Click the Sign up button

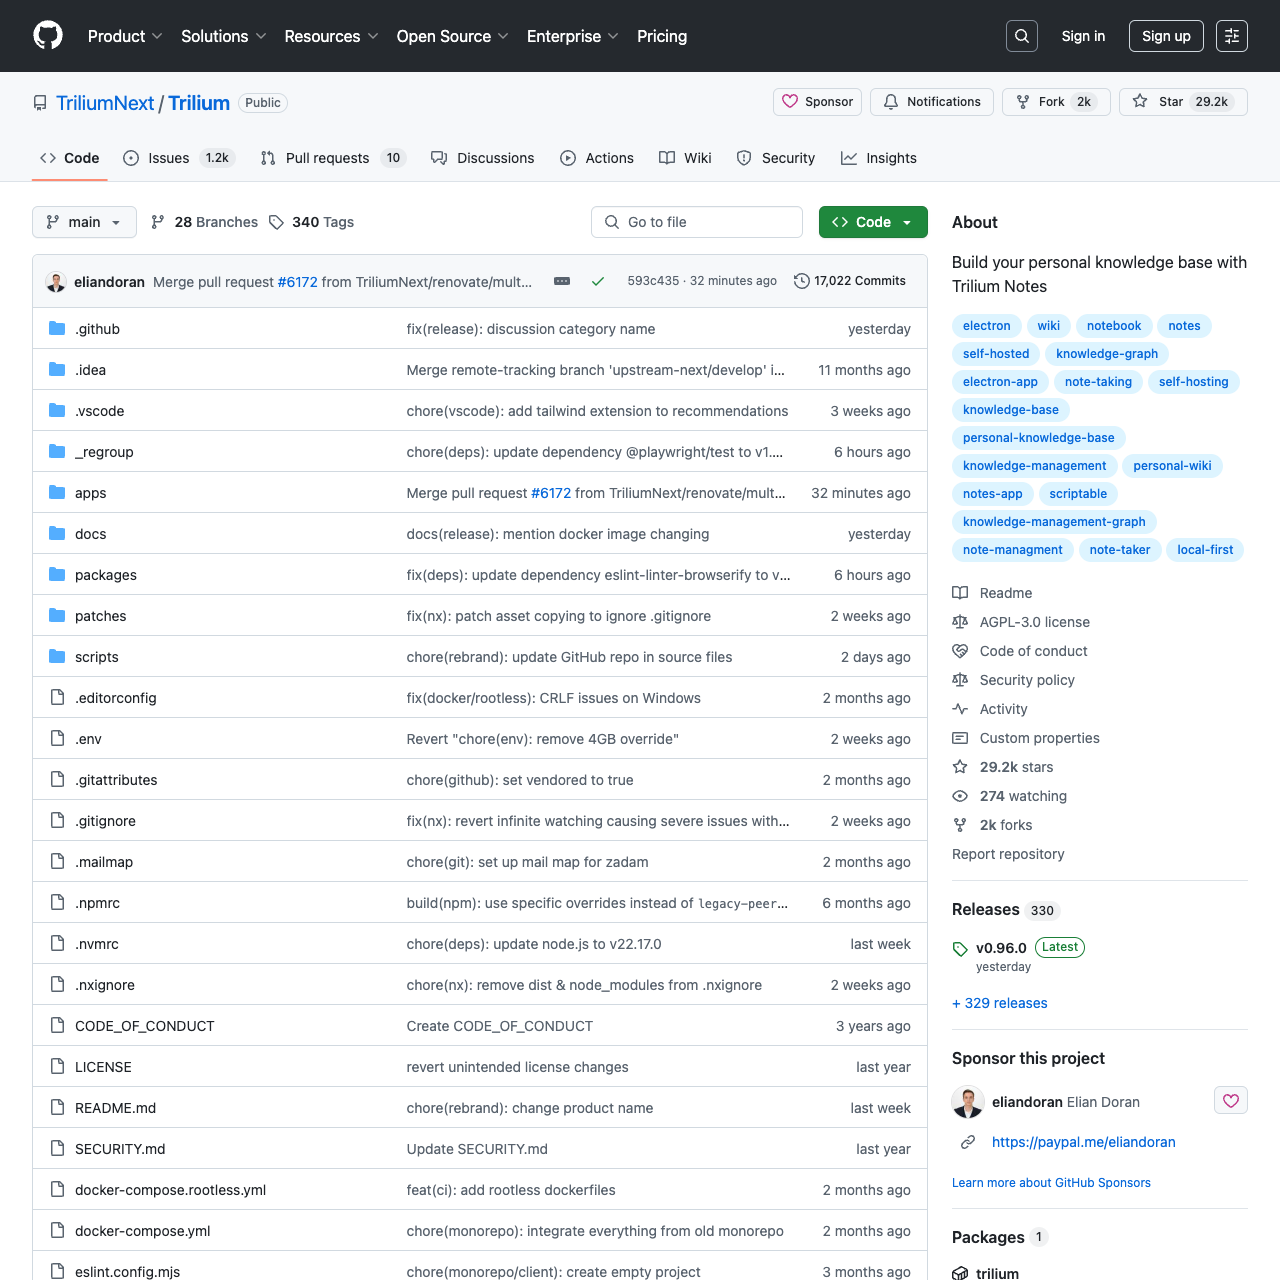pyautogui.click(x=1166, y=36)
